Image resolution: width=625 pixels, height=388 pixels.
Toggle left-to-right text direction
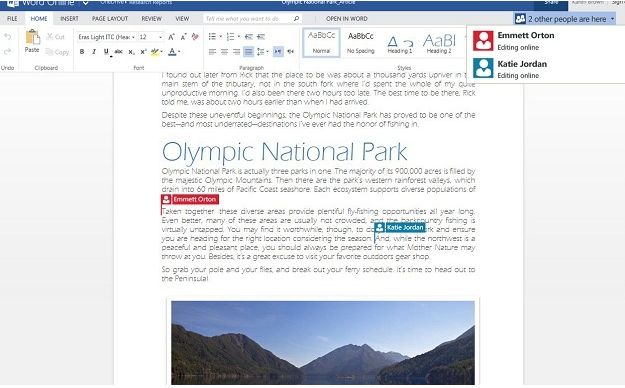point(278,52)
